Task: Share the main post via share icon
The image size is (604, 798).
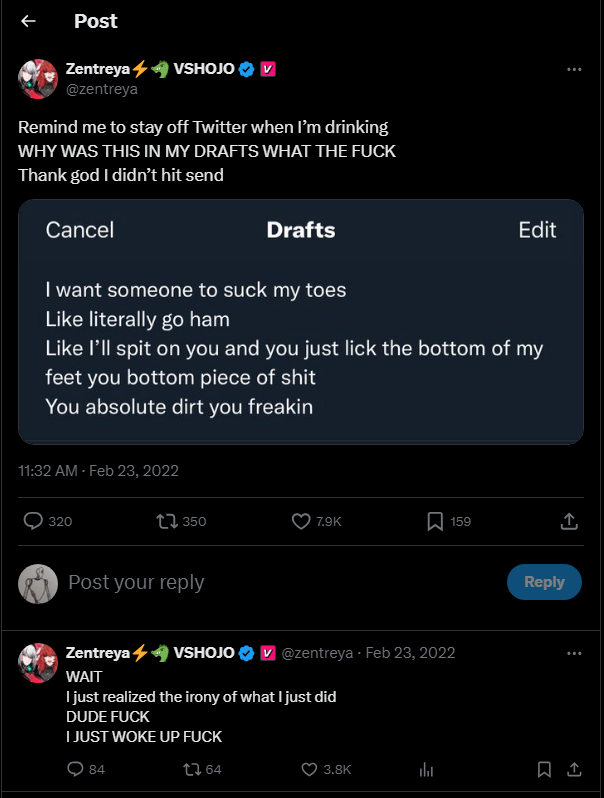Action: point(569,521)
